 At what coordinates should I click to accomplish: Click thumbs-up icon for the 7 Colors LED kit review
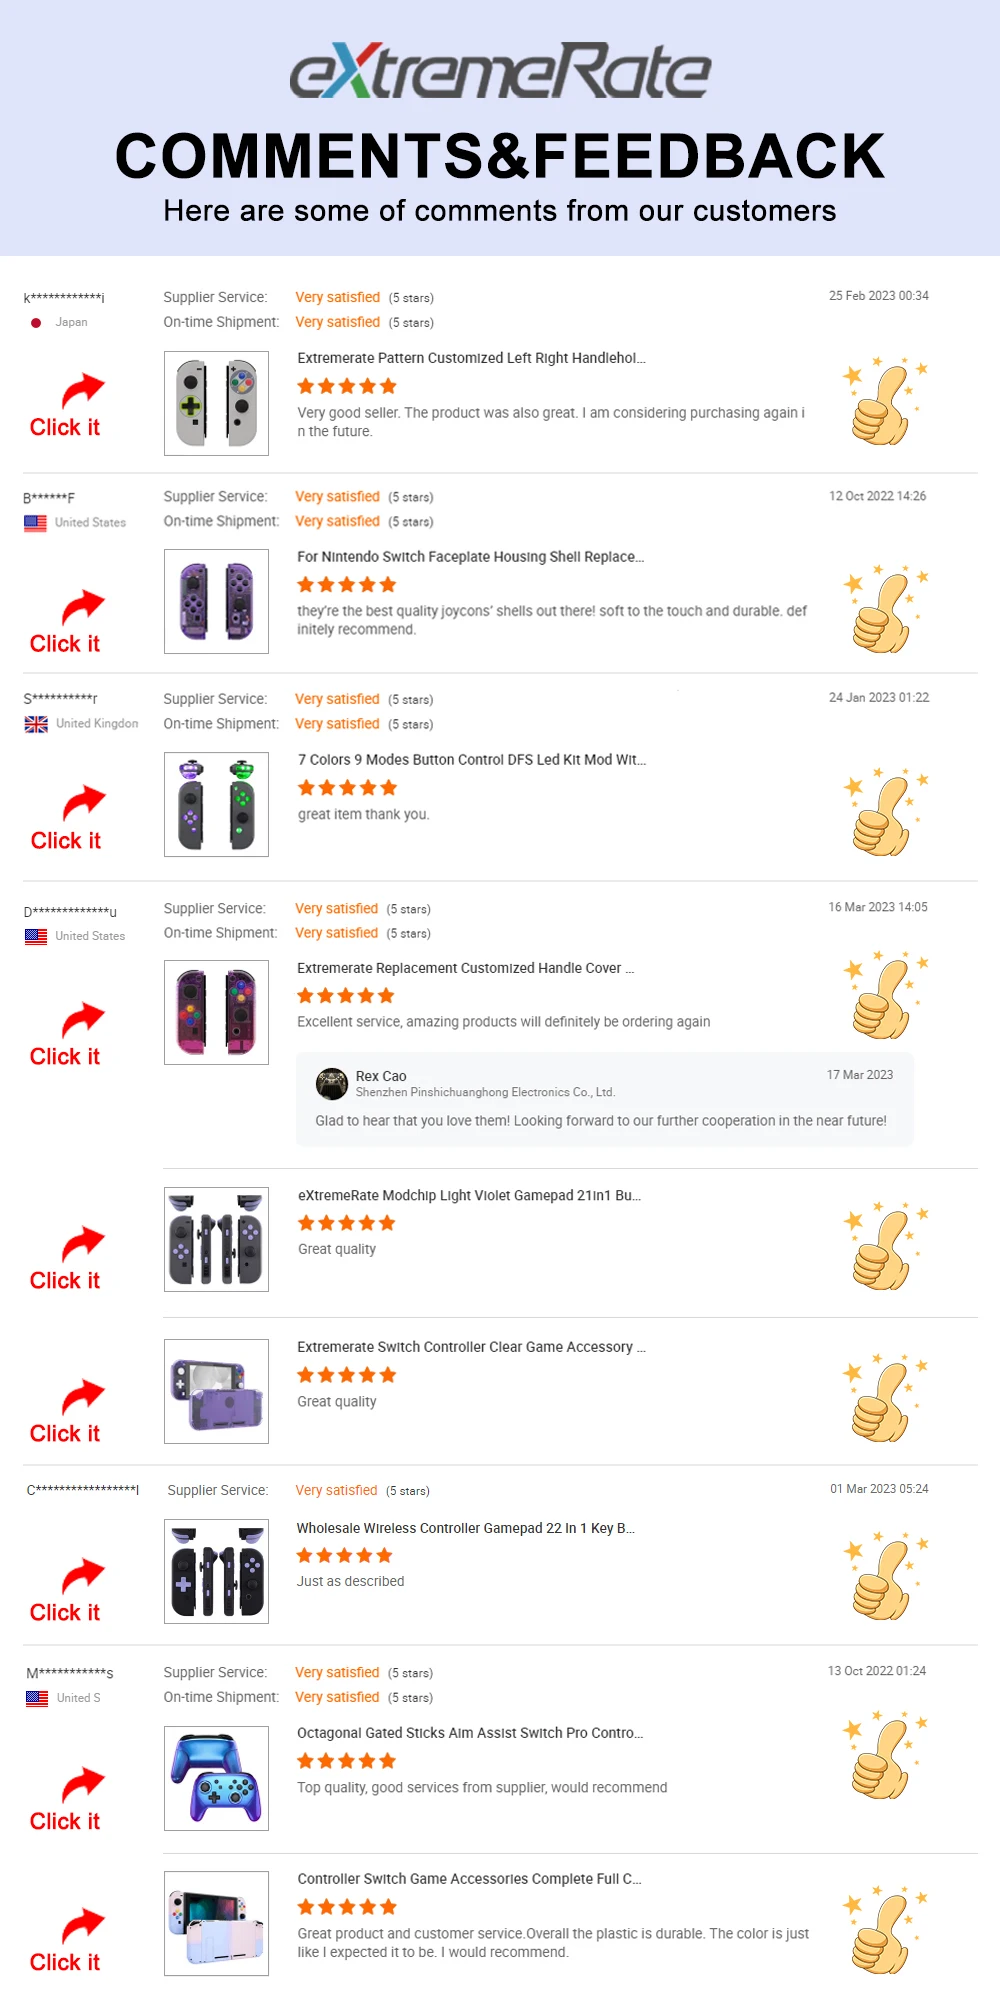884,812
